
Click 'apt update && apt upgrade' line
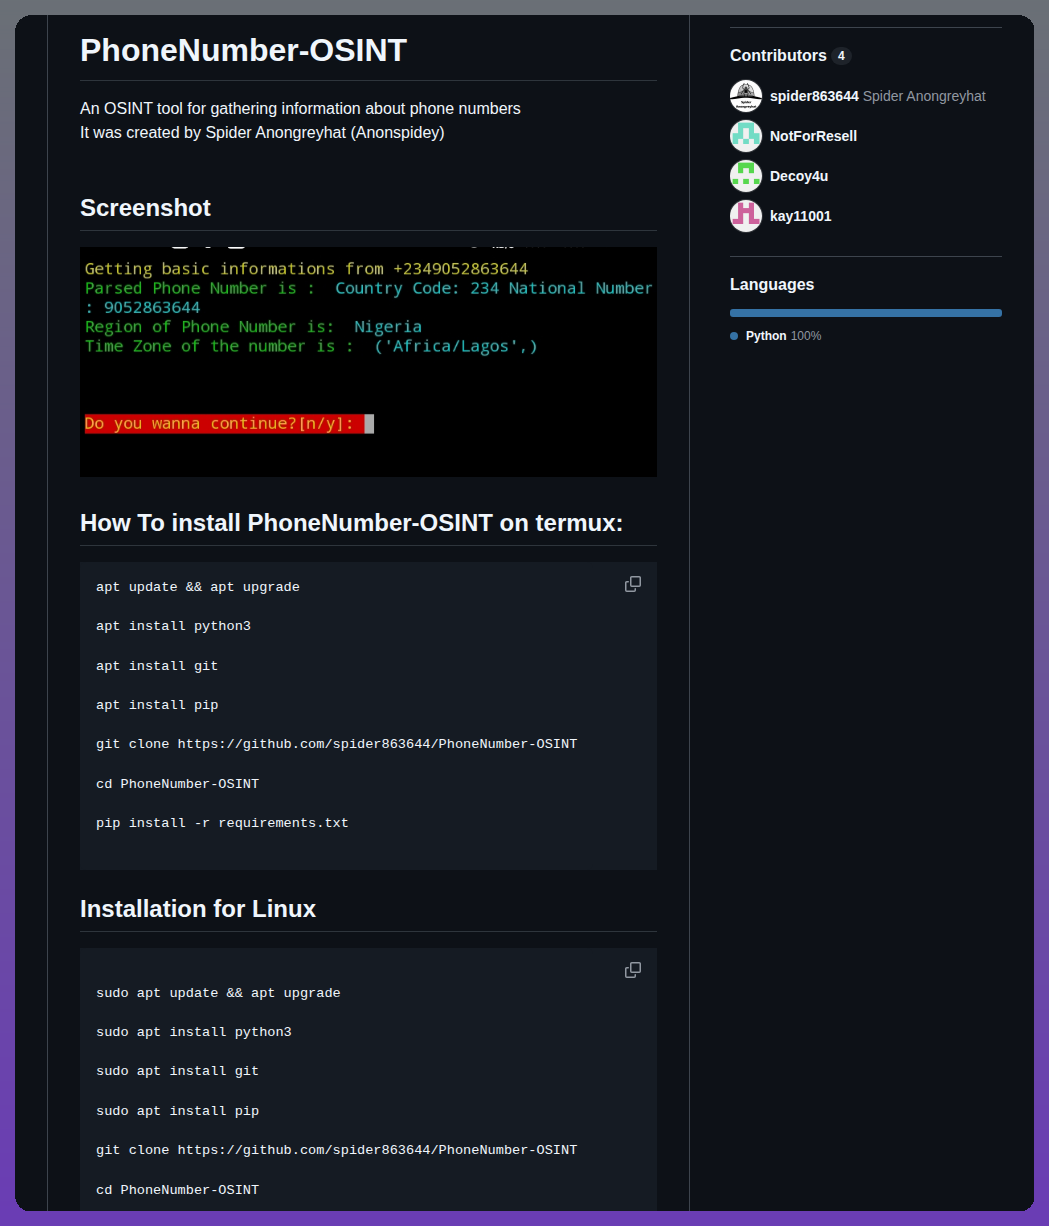point(198,587)
